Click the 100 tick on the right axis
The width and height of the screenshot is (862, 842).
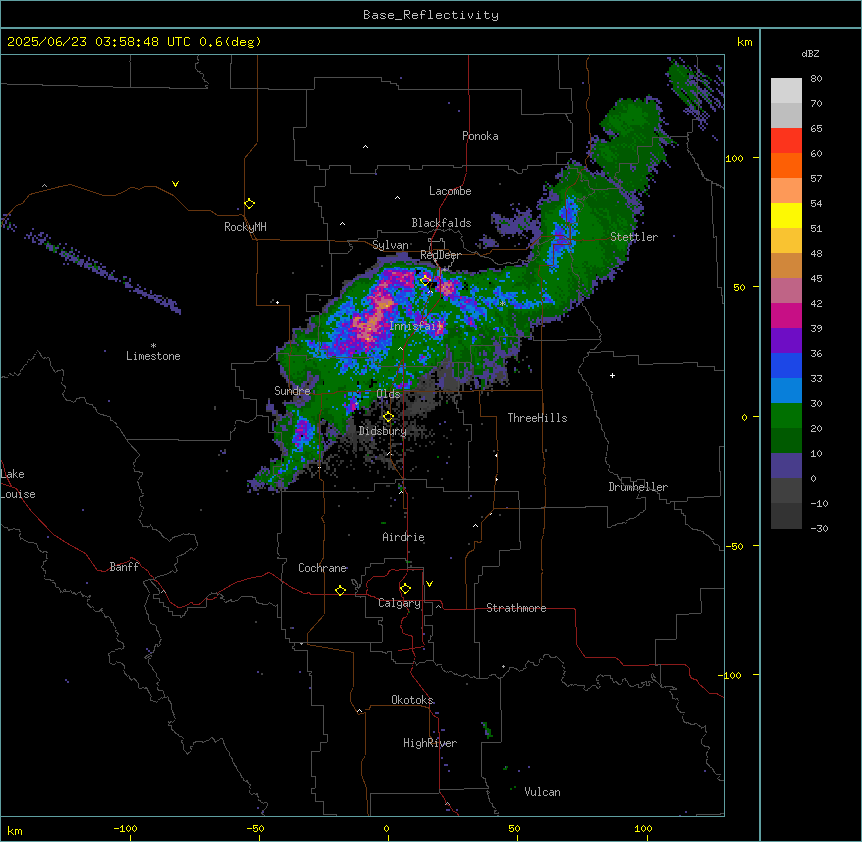[734, 158]
